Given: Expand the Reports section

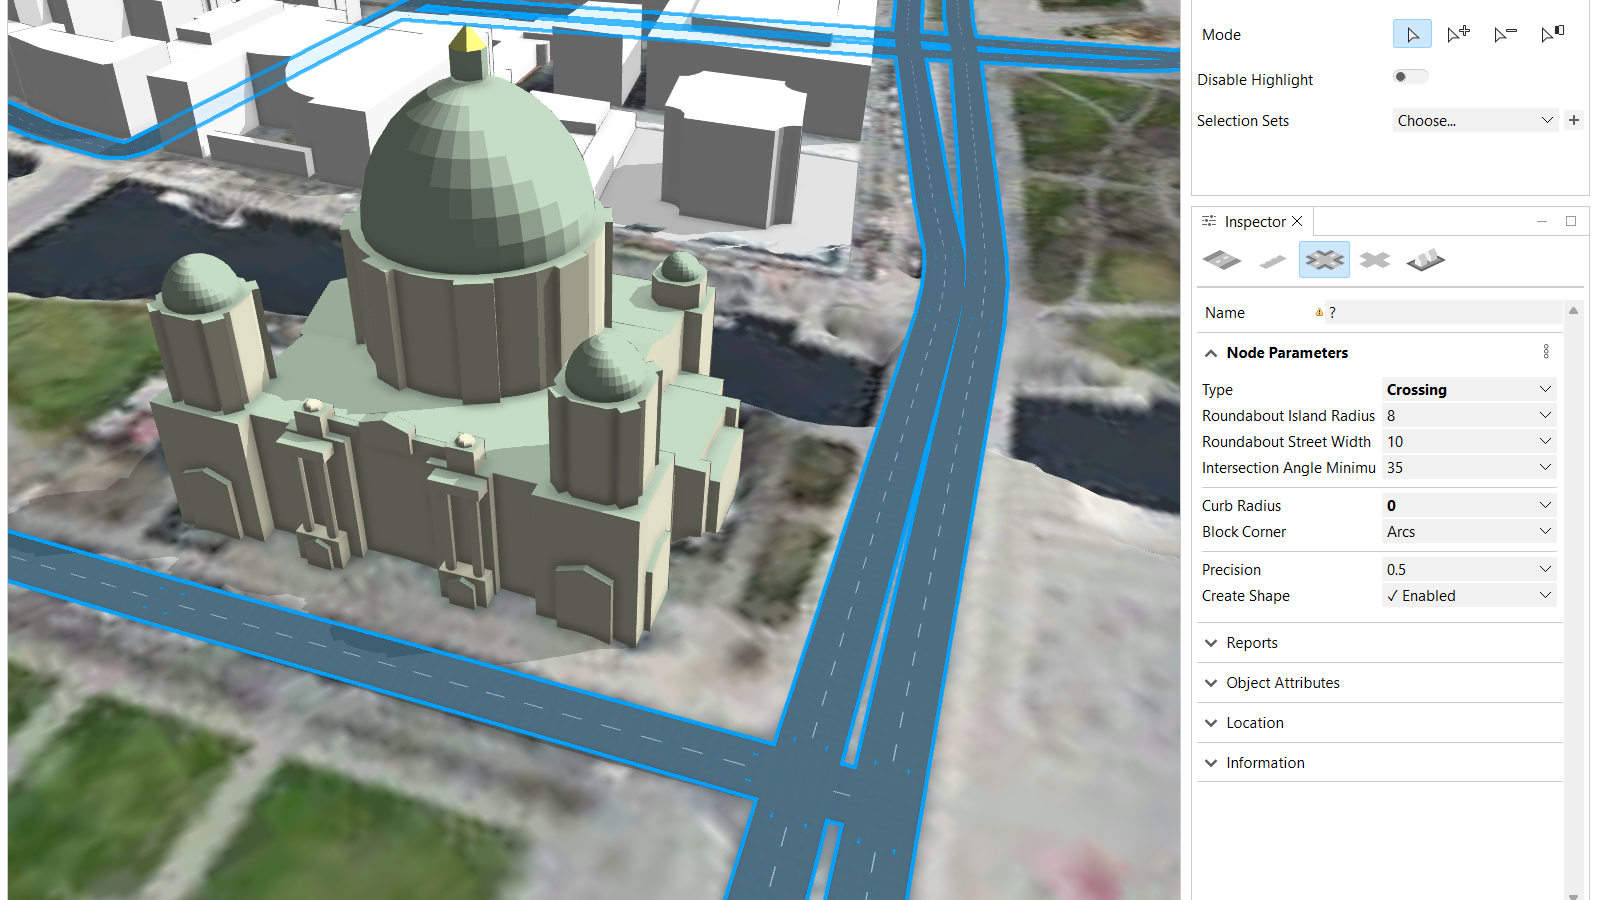Looking at the screenshot, I should pos(1251,643).
